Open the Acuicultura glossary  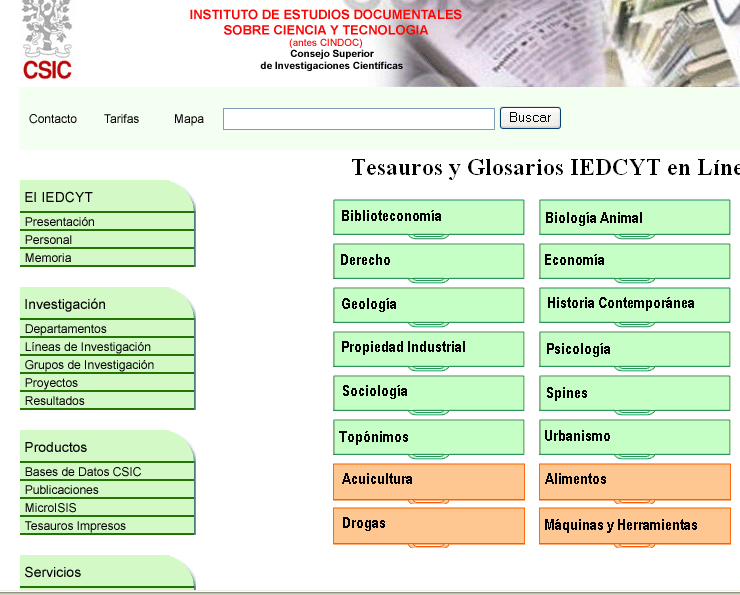pos(429,481)
